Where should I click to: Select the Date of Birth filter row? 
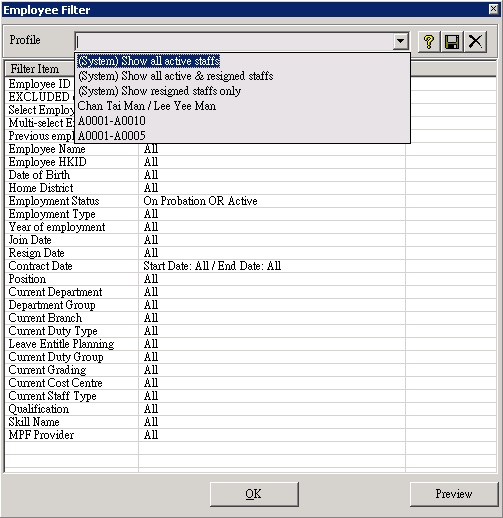click(x=250, y=175)
